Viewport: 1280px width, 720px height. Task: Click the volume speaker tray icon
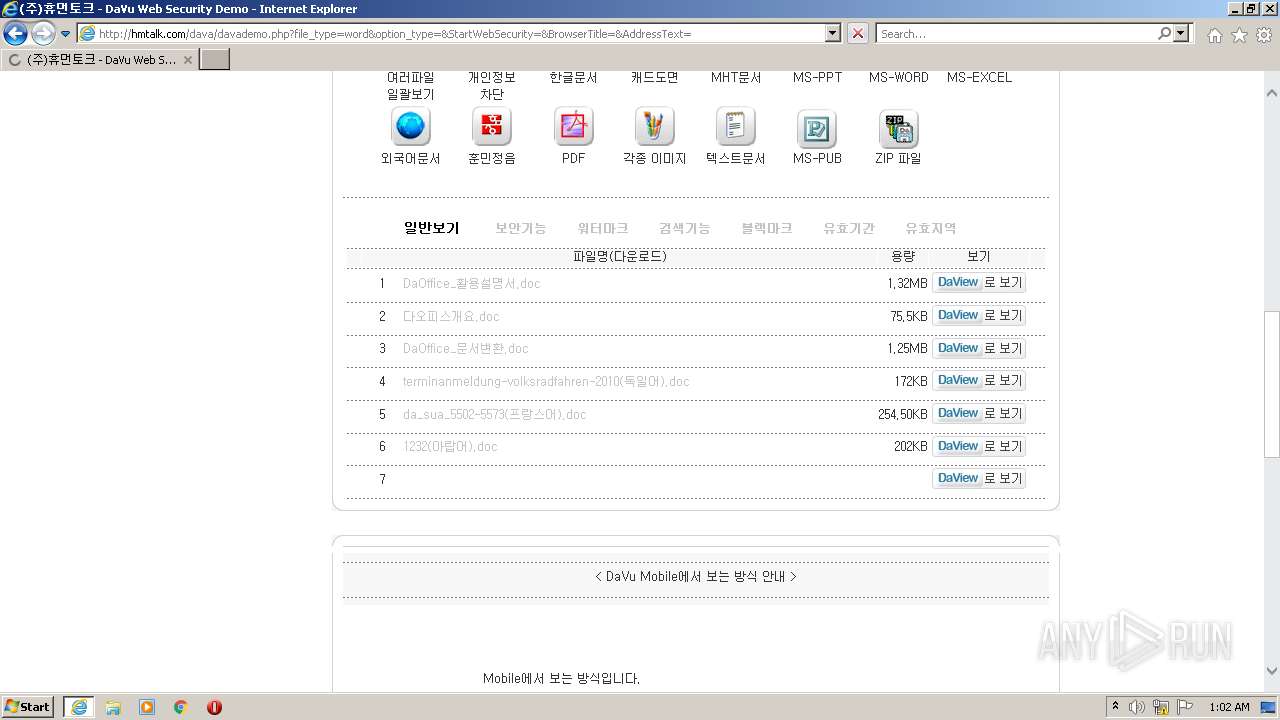(x=1137, y=707)
